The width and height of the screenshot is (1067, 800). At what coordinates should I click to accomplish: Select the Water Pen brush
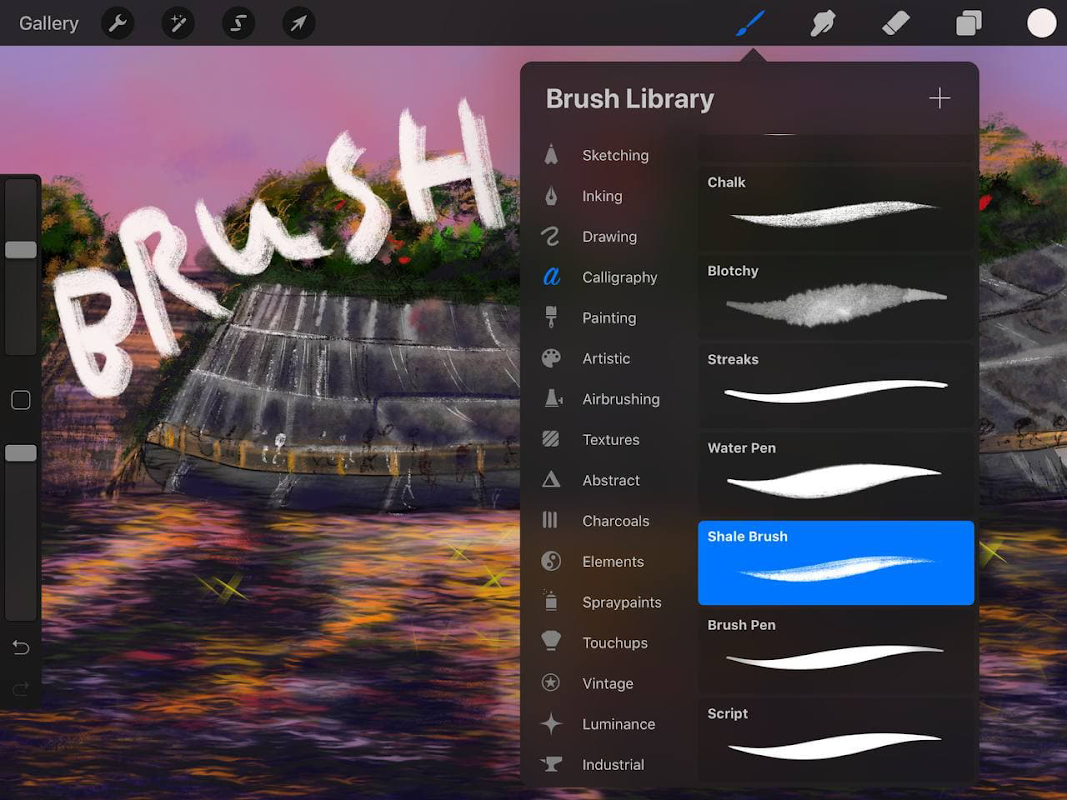pyautogui.click(x=836, y=474)
